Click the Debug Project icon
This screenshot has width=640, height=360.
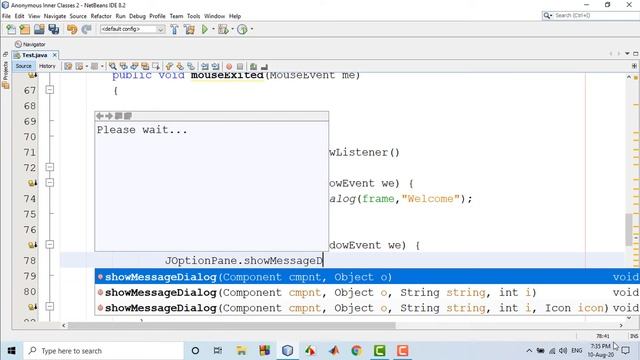(x=223, y=29)
